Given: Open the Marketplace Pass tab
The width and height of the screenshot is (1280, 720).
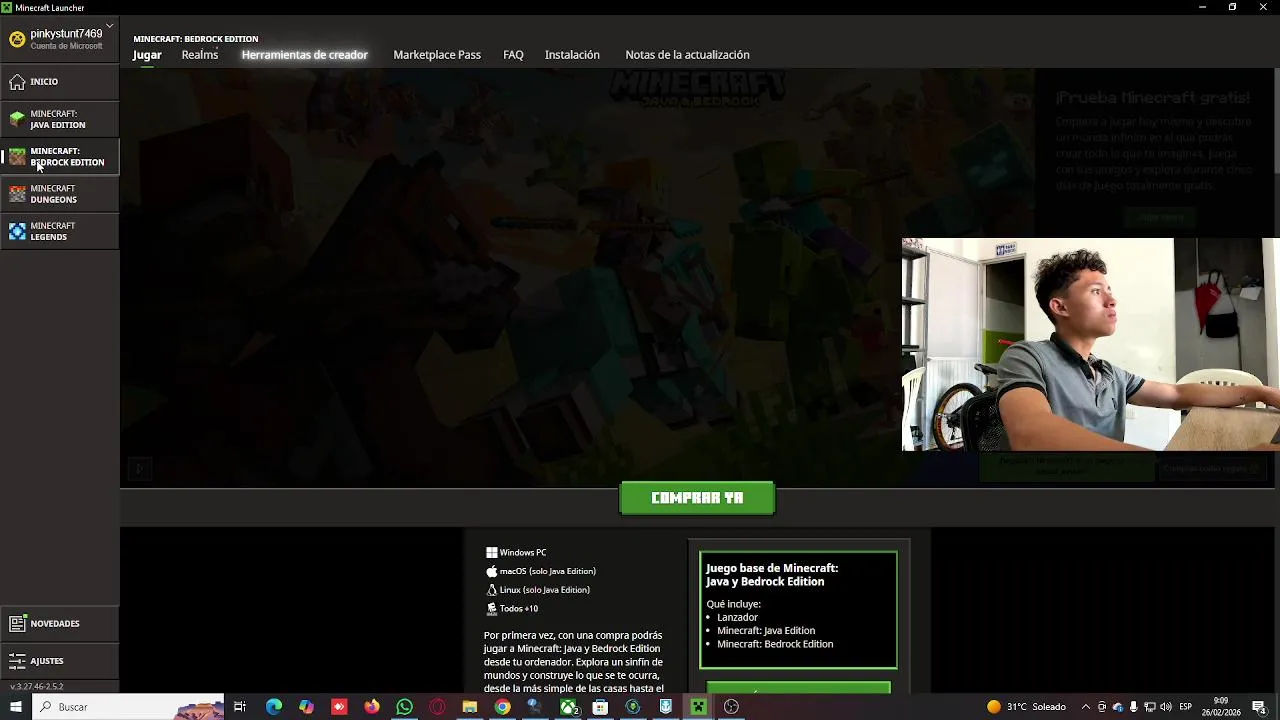Looking at the screenshot, I should (437, 55).
